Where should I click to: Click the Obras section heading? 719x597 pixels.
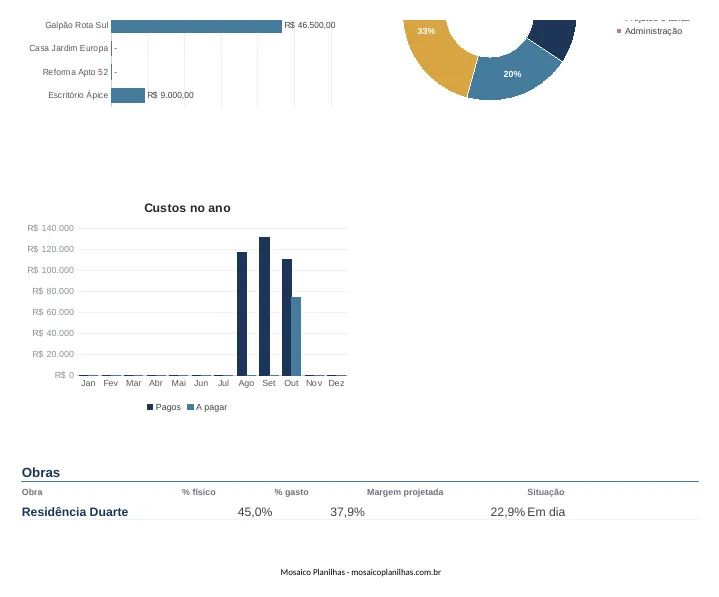[x=41, y=473]
